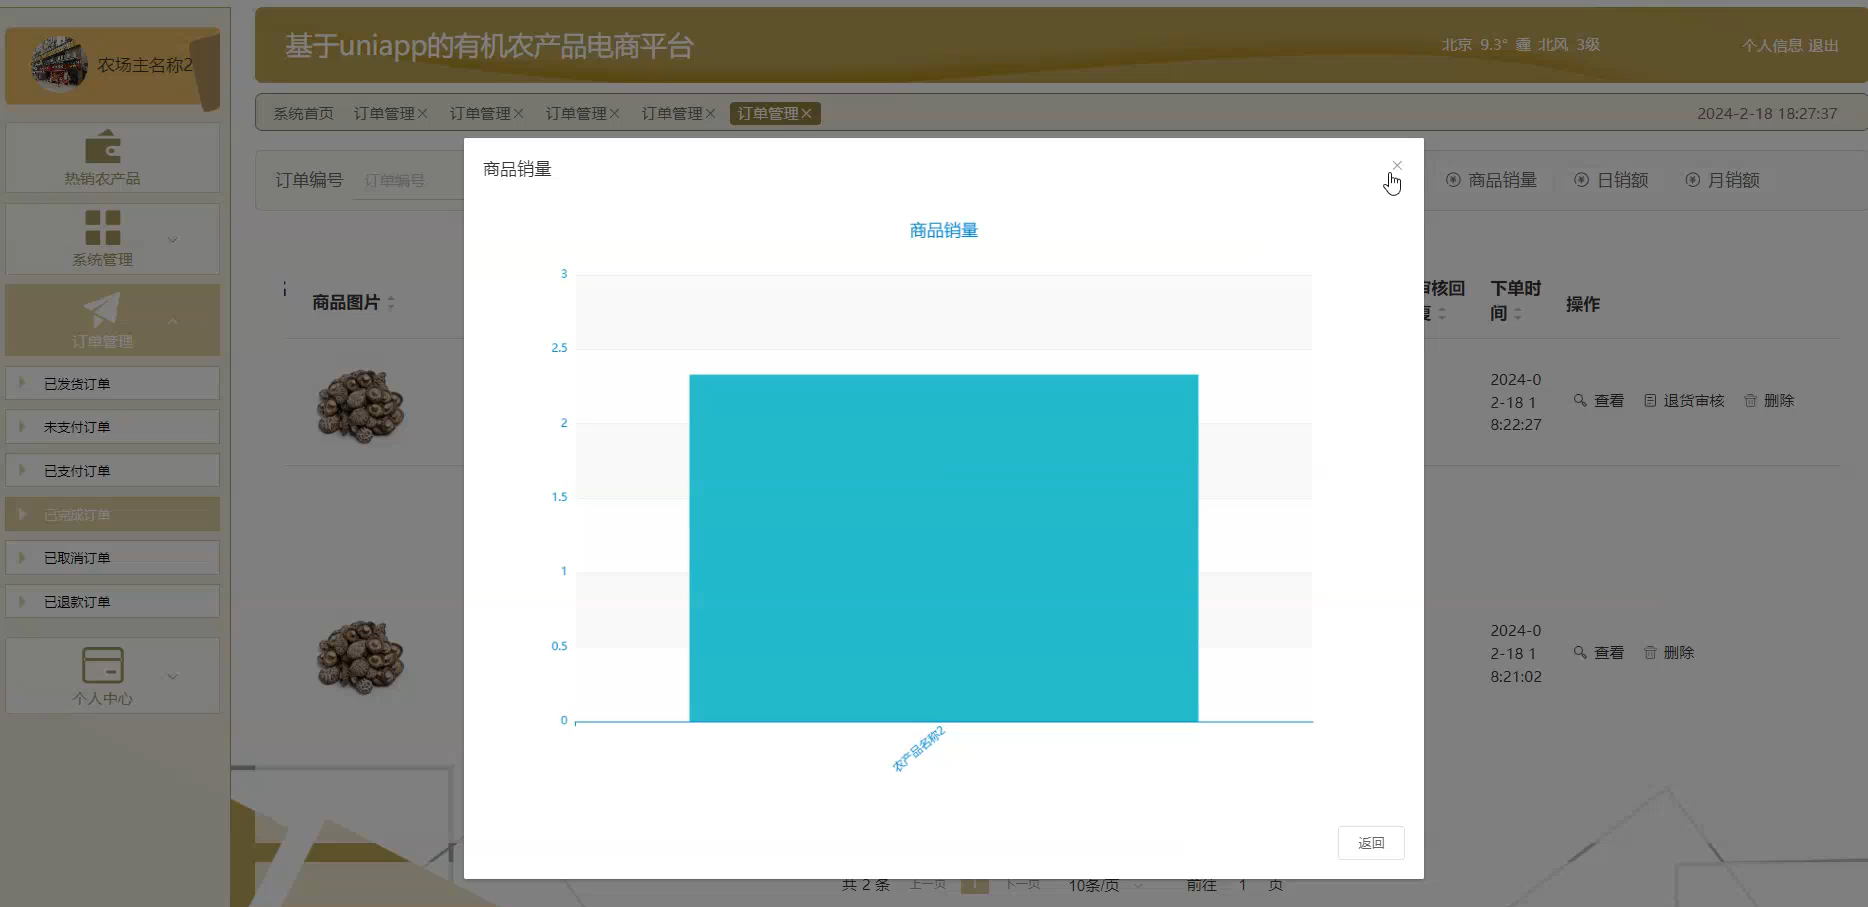Open 已退款订单 in the sidebar
The image size is (1868, 907).
tap(112, 602)
